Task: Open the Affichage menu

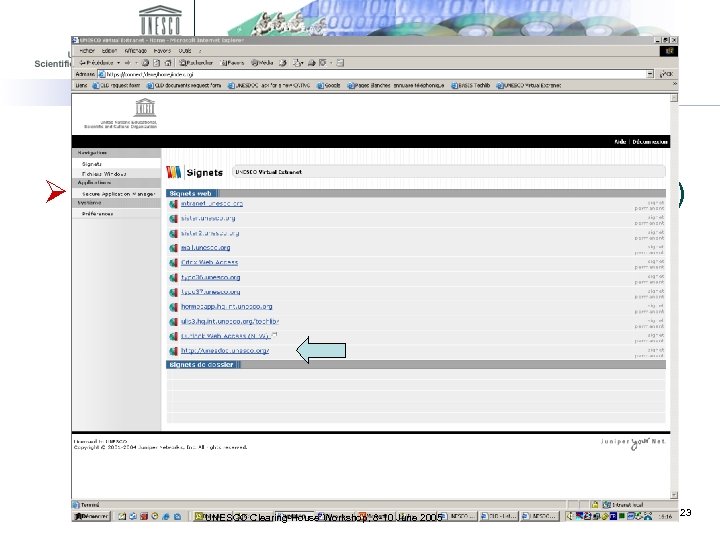Action: 135,51
